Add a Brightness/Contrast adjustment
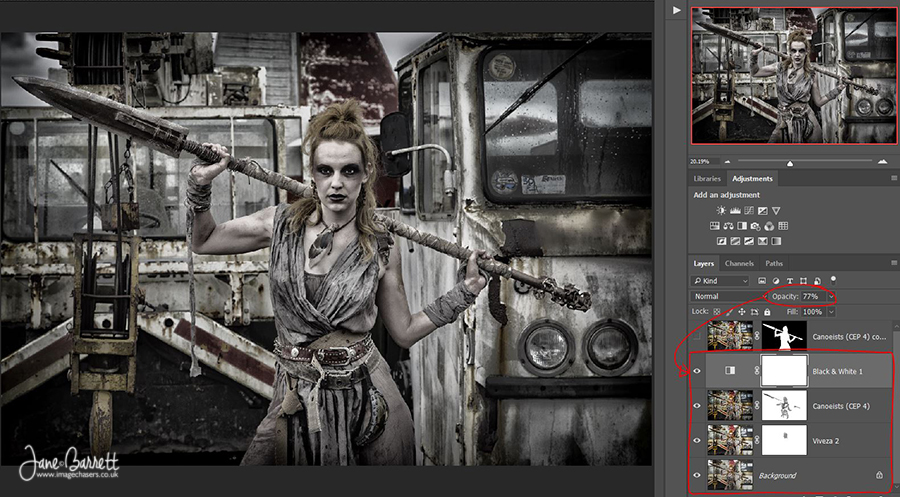Image resolution: width=900 pixels, height=497 pixels. click(x=721, y=211)
